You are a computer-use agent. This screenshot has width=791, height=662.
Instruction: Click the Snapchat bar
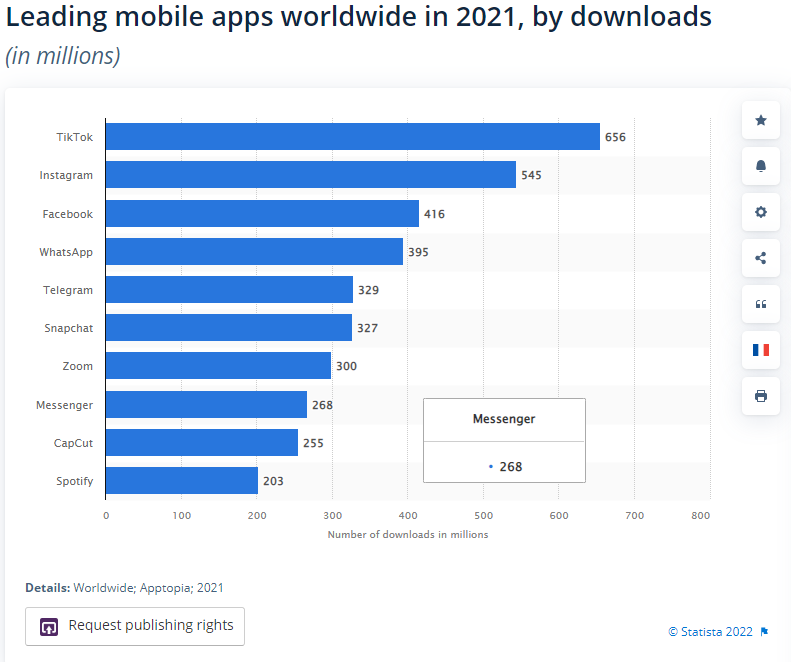point(229,327)
